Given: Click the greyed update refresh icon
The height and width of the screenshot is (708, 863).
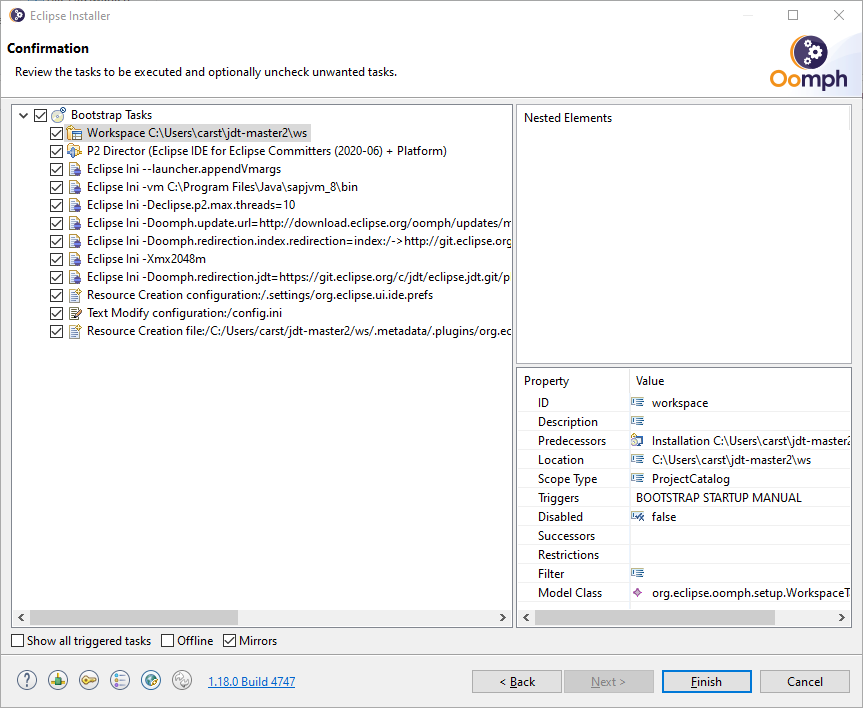Looking at the screenshot, I should coord(182,680).
